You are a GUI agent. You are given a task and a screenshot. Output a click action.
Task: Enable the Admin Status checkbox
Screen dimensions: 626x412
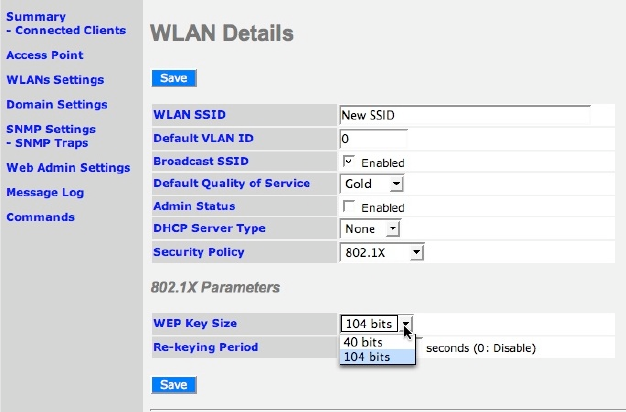click(349, 206)
